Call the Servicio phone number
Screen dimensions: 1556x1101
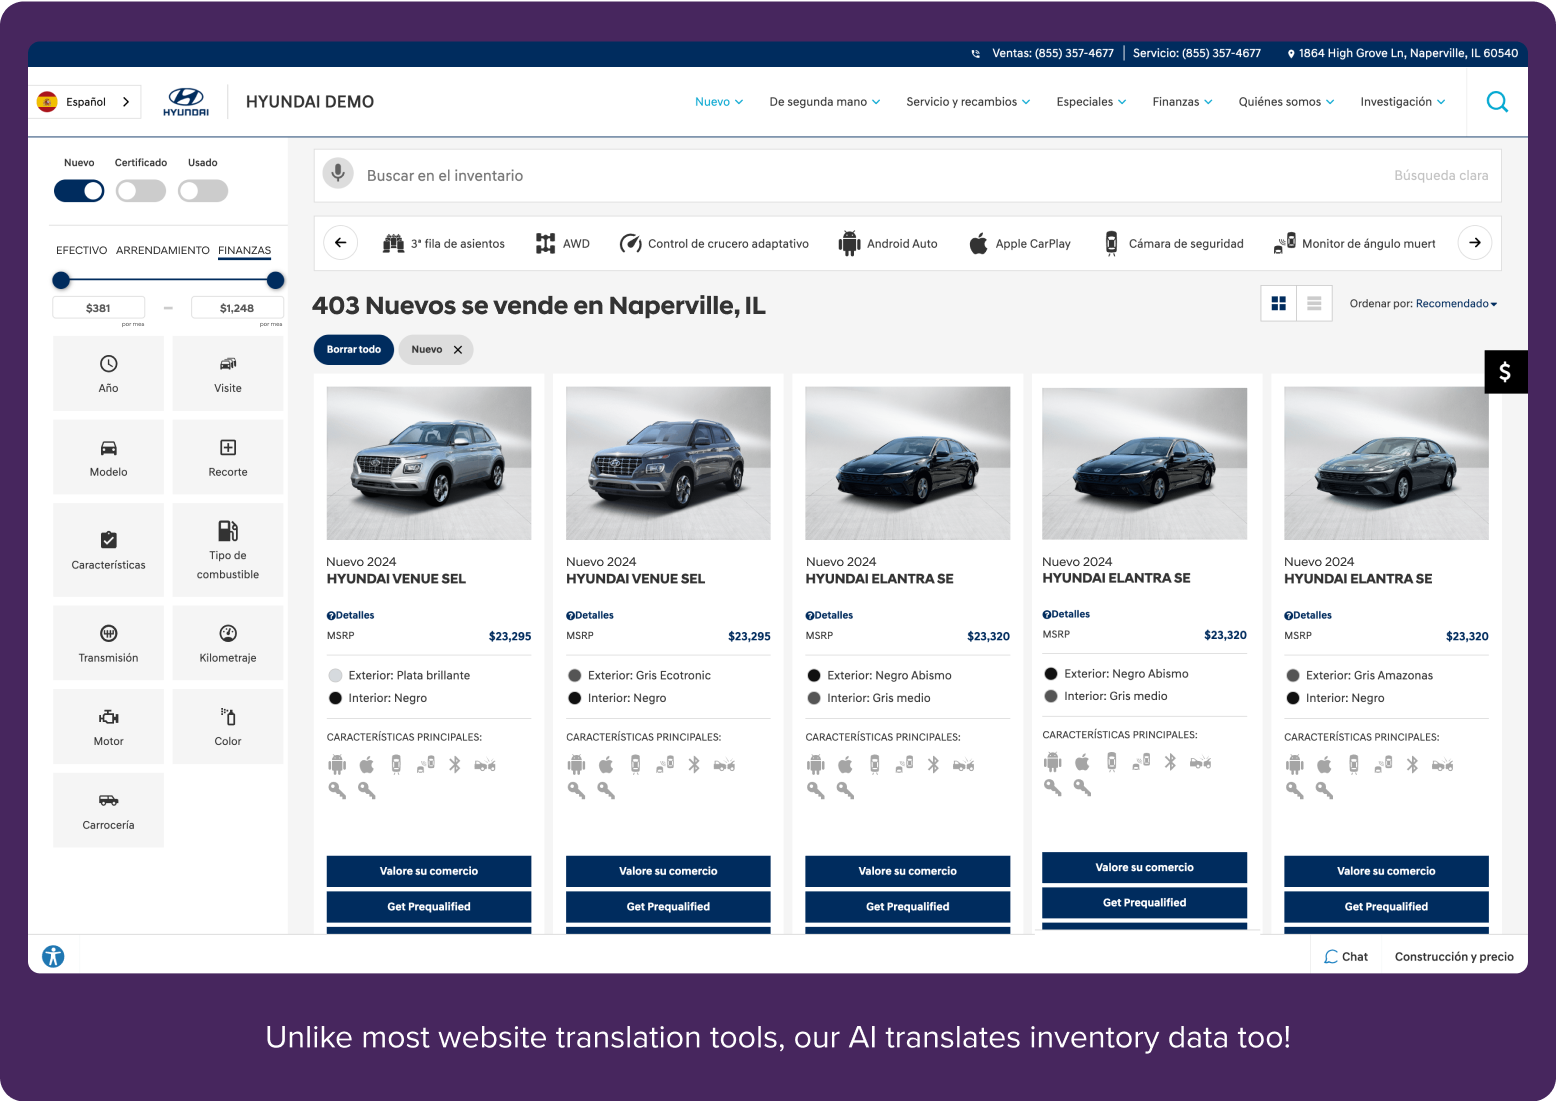point(1197,54)
